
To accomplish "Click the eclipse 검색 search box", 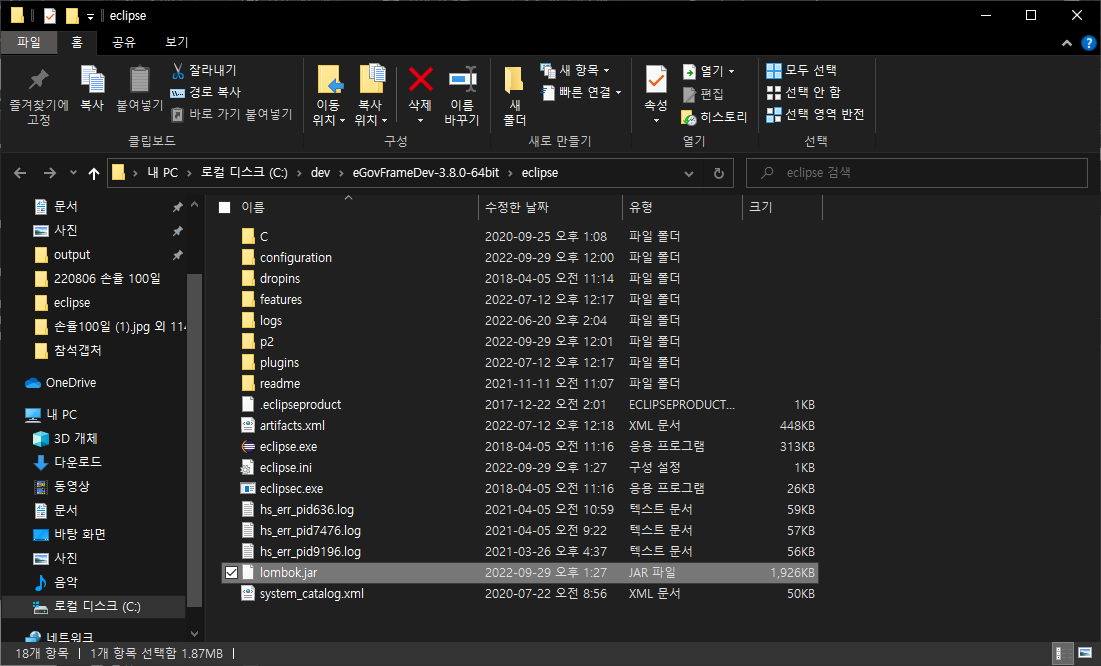I will point(916,173).
